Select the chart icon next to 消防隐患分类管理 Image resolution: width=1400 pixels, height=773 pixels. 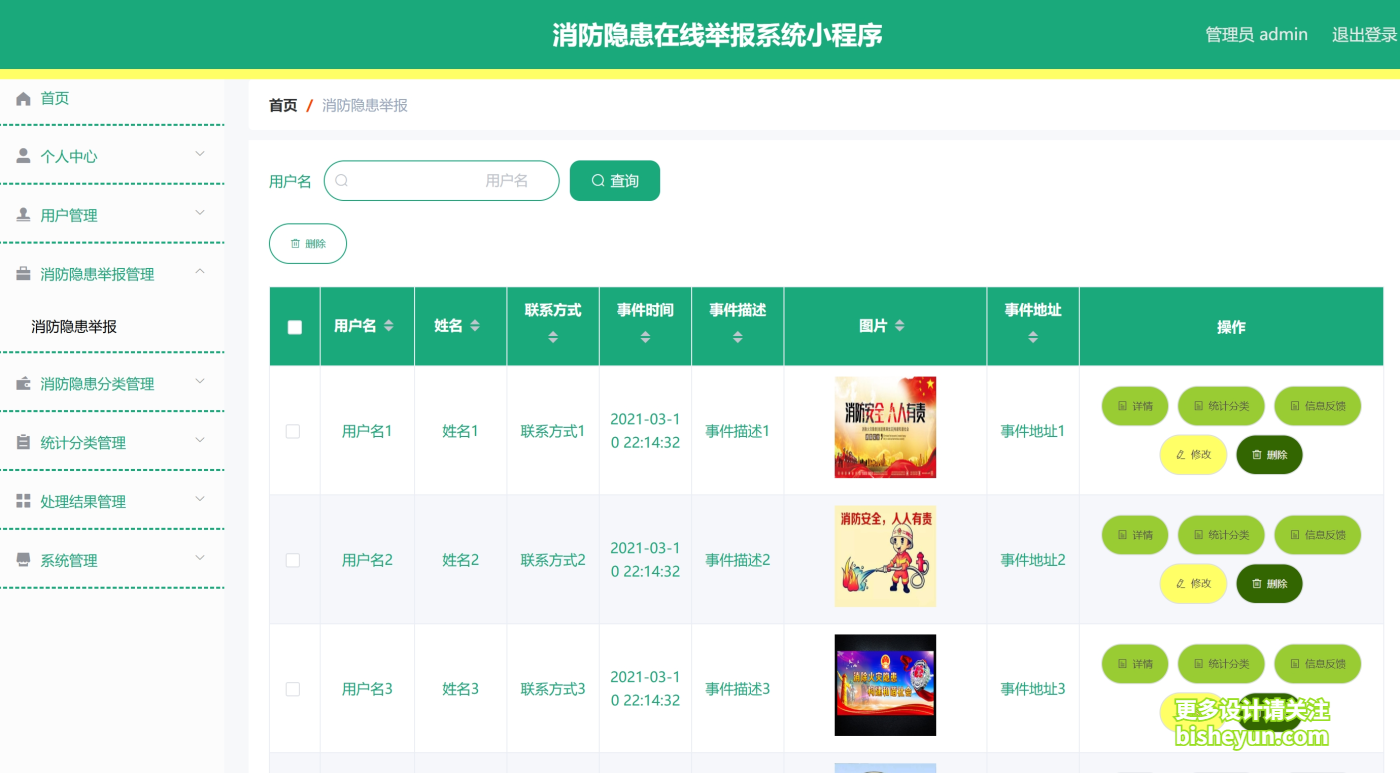(x=23, y=383)
